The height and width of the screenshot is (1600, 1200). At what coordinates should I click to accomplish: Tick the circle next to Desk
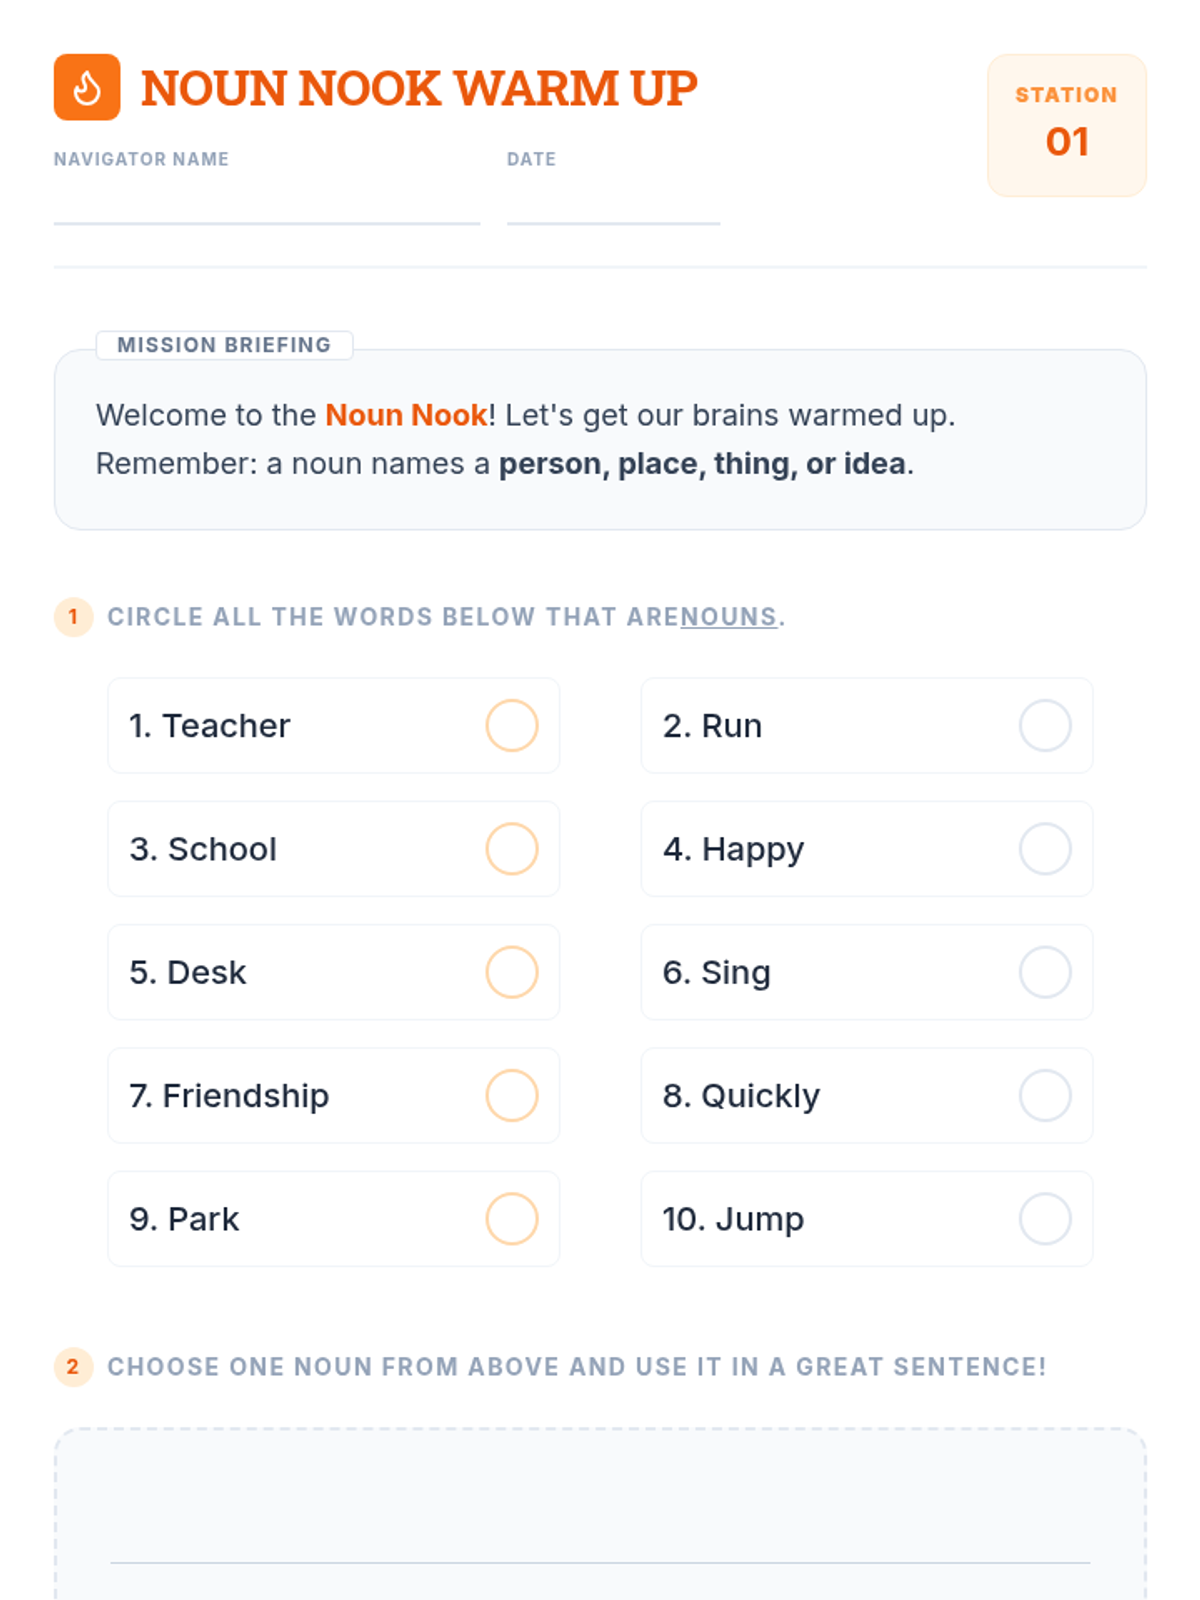coord(512,972)
